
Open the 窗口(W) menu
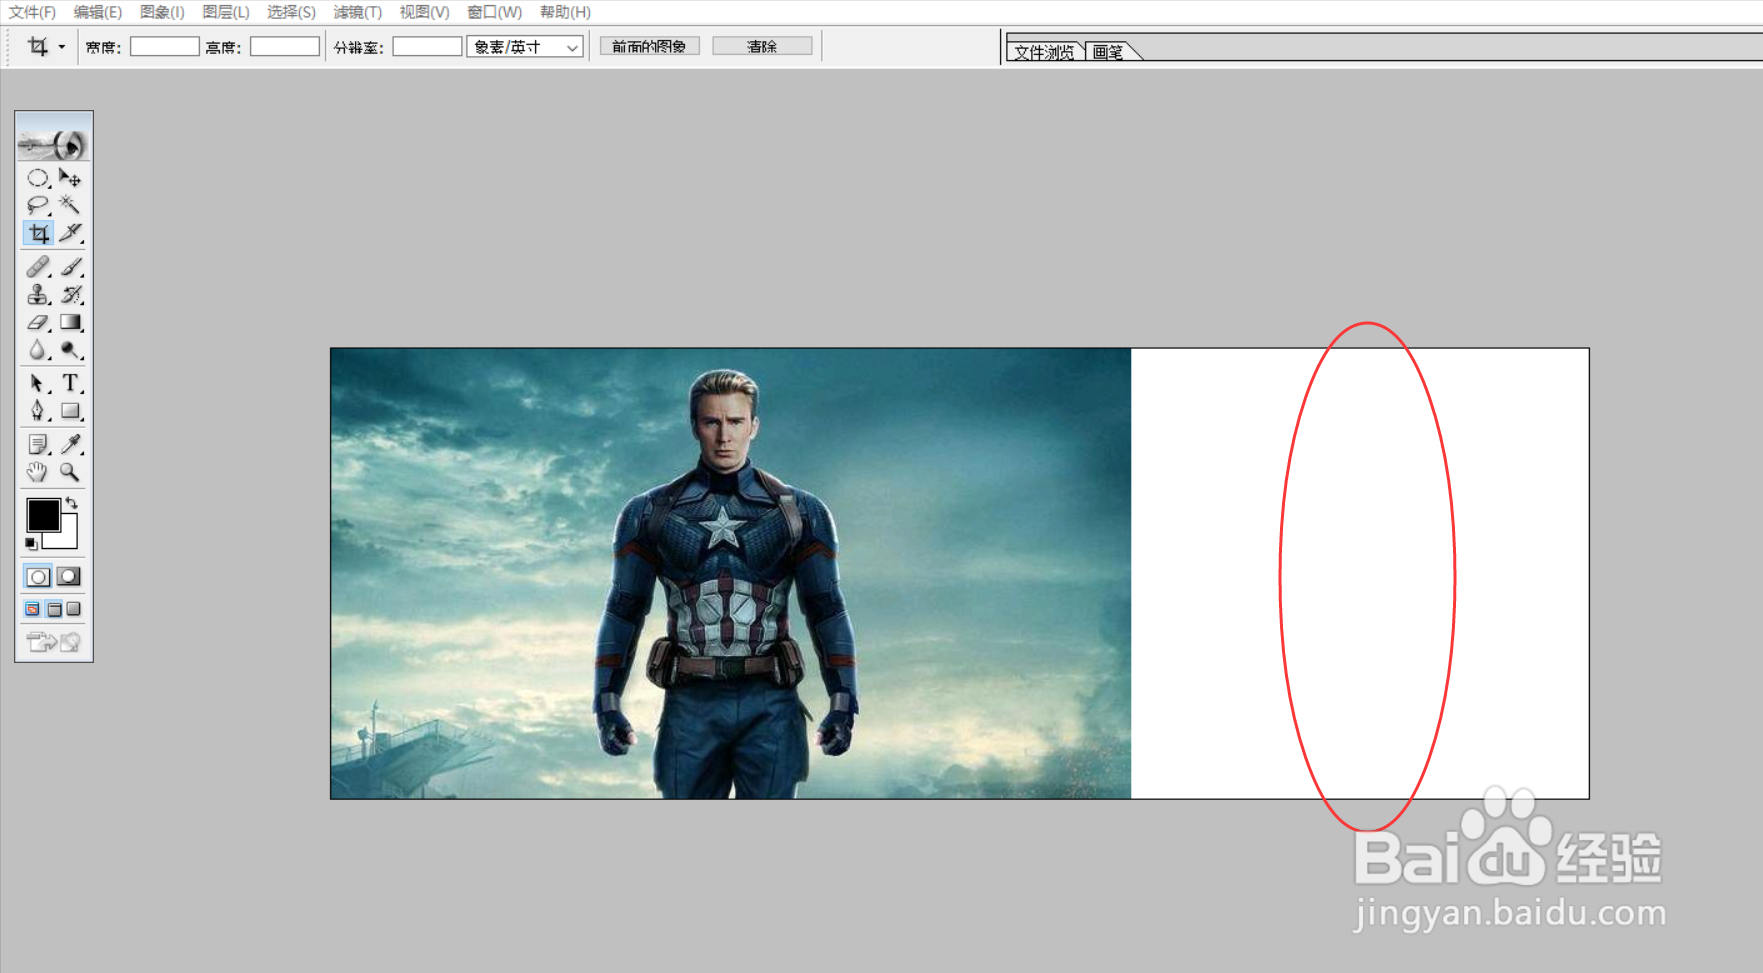pyautogui.click(x=494, y=12)
